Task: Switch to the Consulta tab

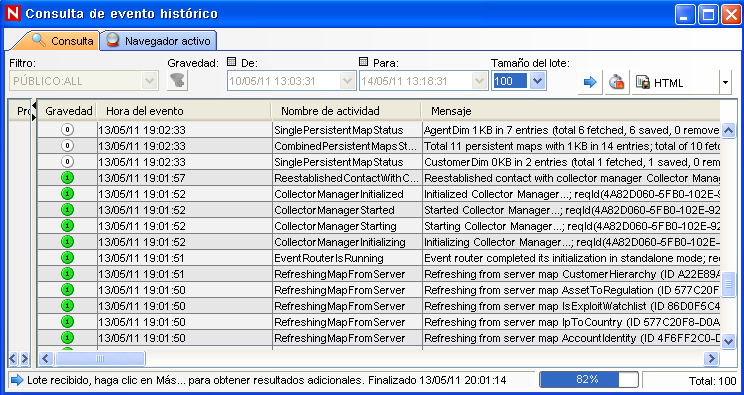Action: [63, 41]
